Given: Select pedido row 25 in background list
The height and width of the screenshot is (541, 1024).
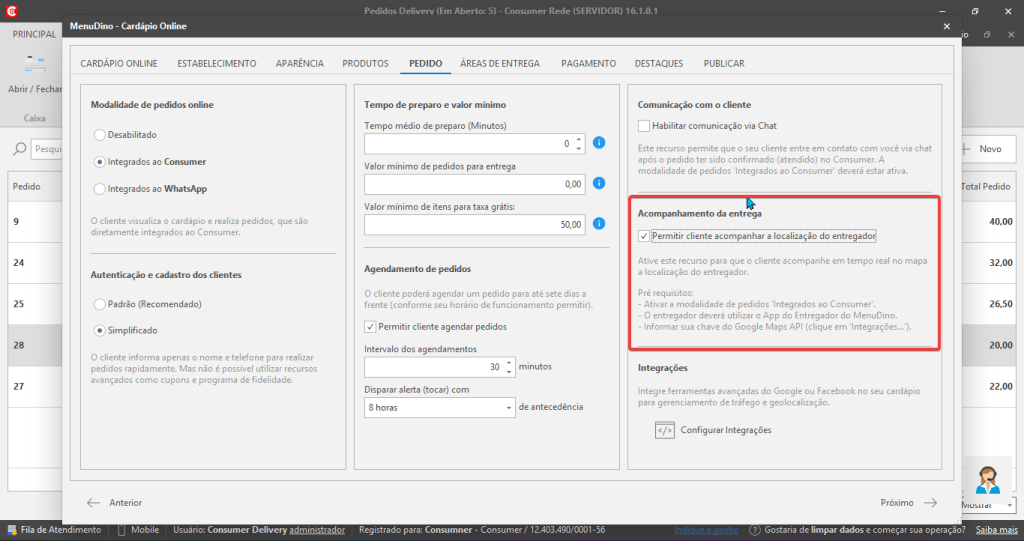Looking at the screenshot, I should (x=35, y=304).
